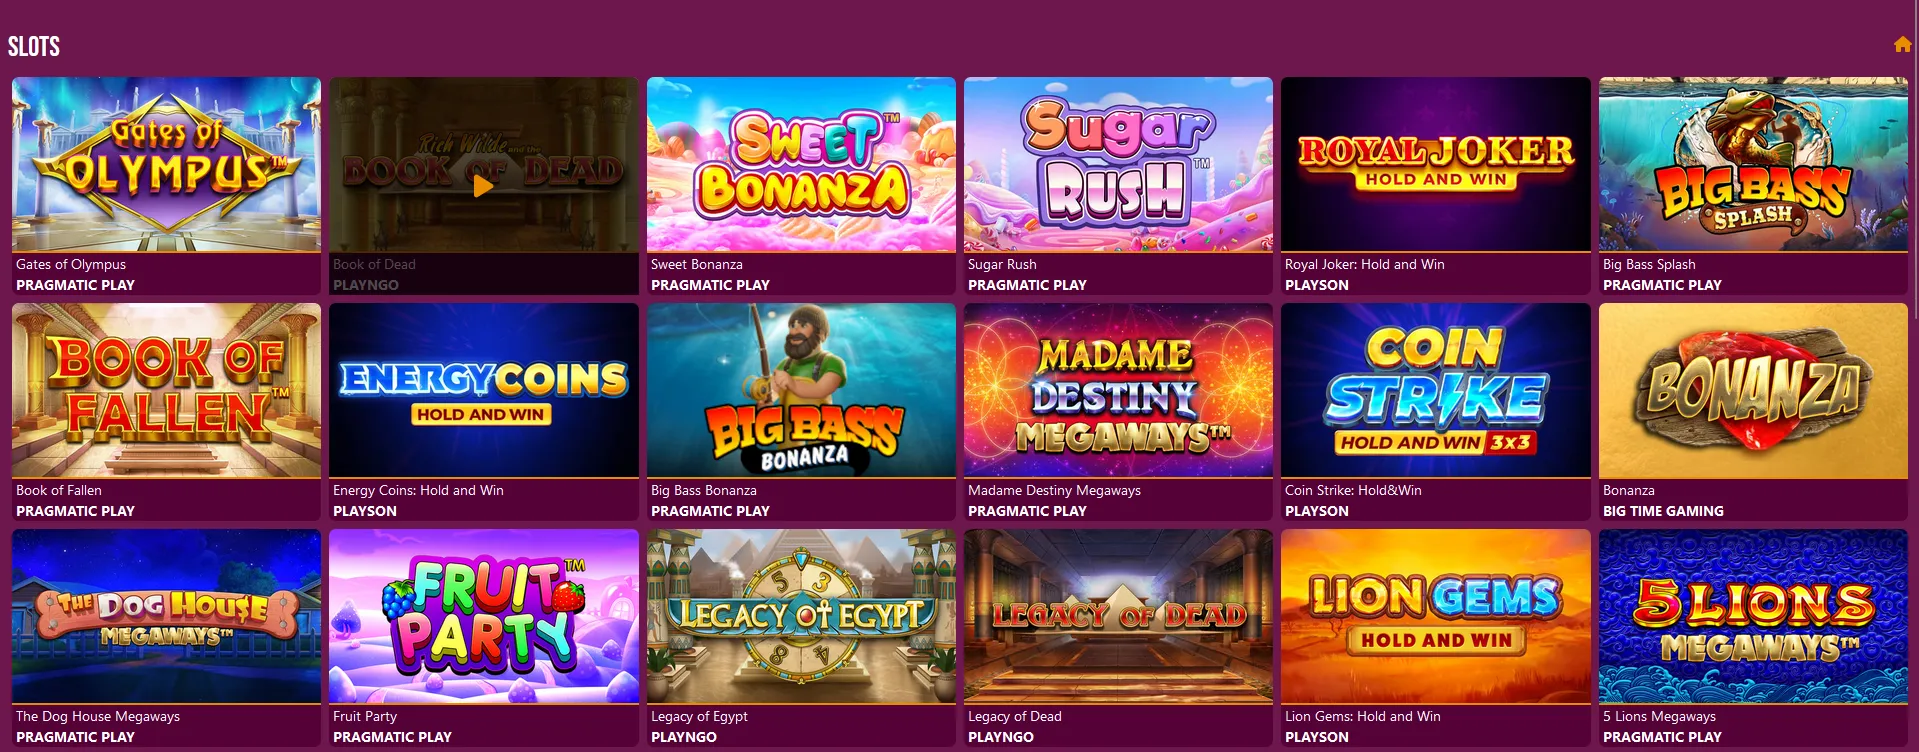Play Book of Dead via the play arrow
Viewport: 1919px width, 752px height.
tap(483, 186)
